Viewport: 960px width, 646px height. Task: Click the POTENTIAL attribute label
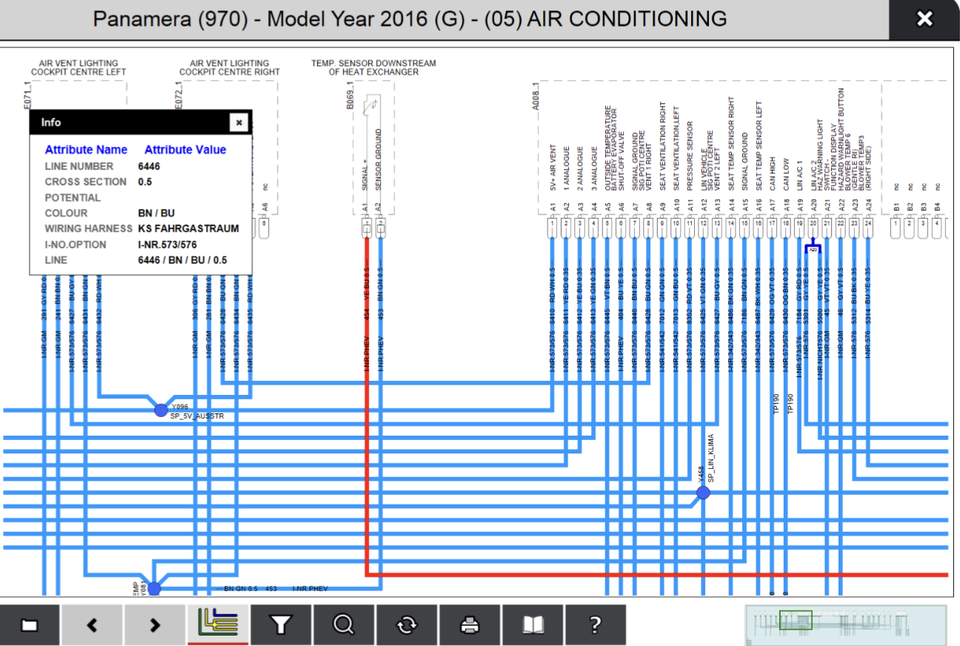72,198
